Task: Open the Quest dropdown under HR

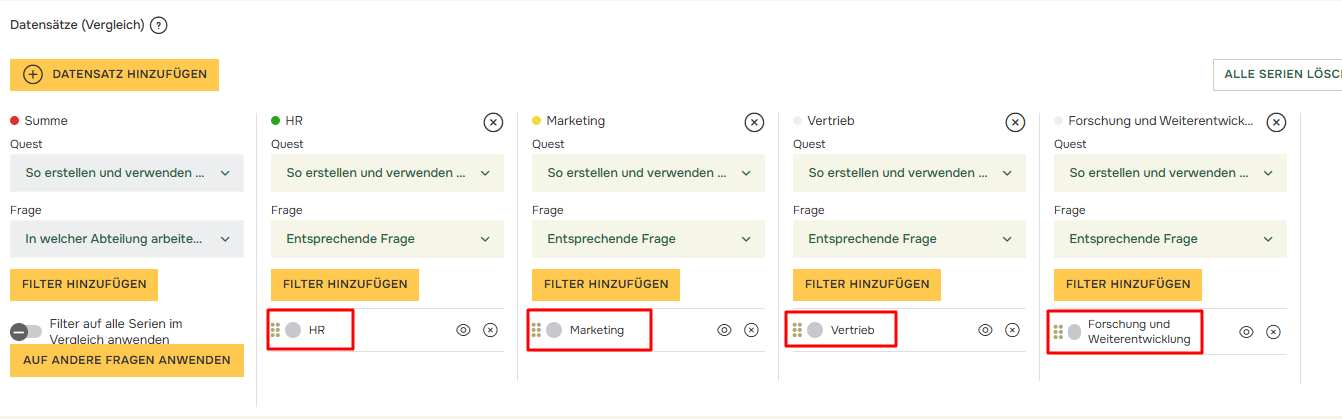Action: (388, 172)
